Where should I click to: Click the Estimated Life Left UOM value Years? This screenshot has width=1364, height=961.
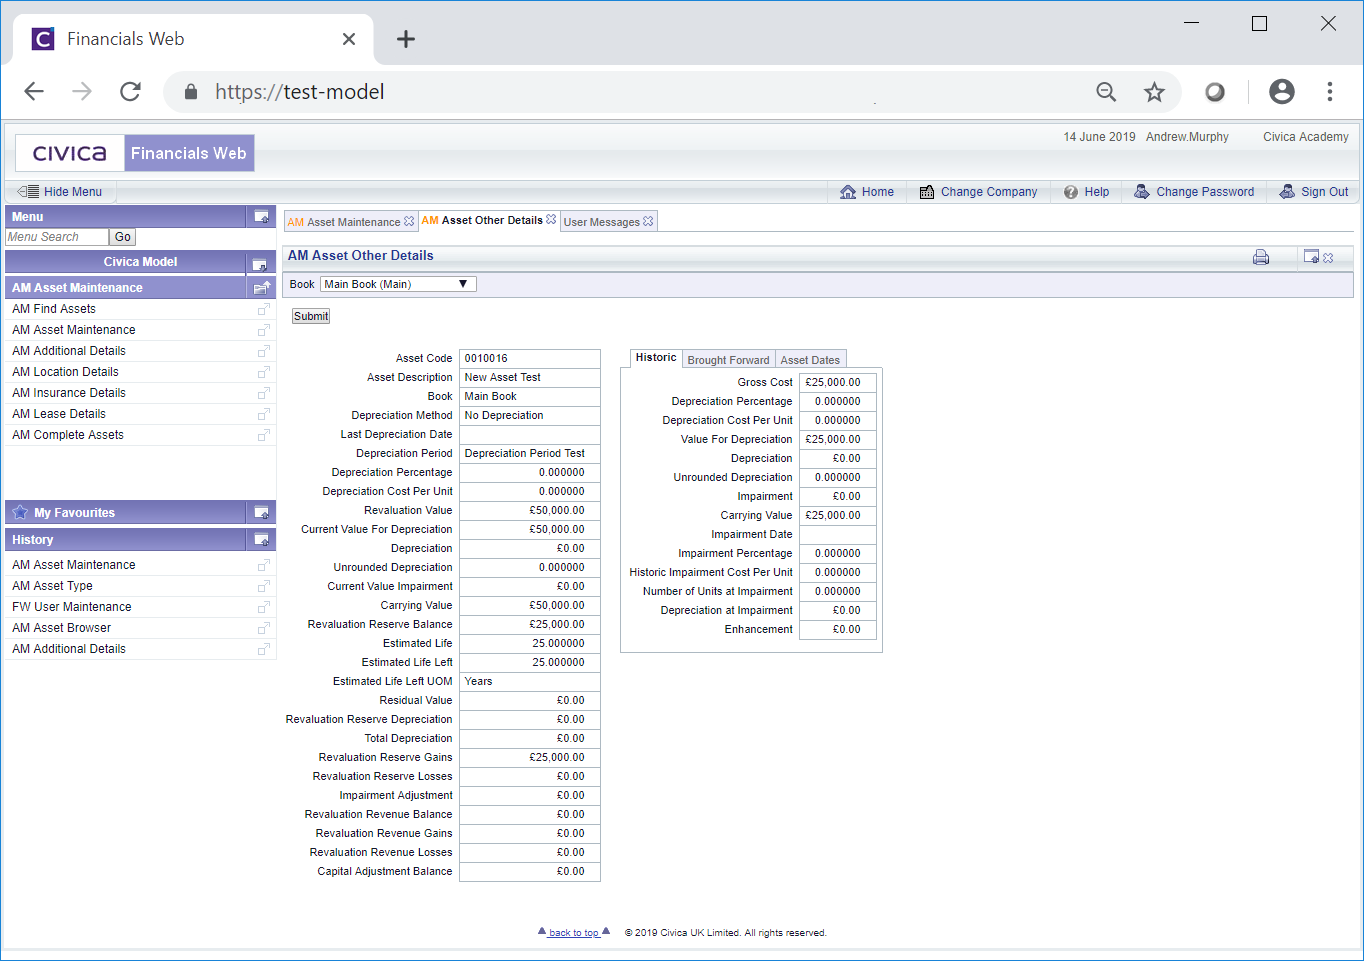[x=530, y=681]
